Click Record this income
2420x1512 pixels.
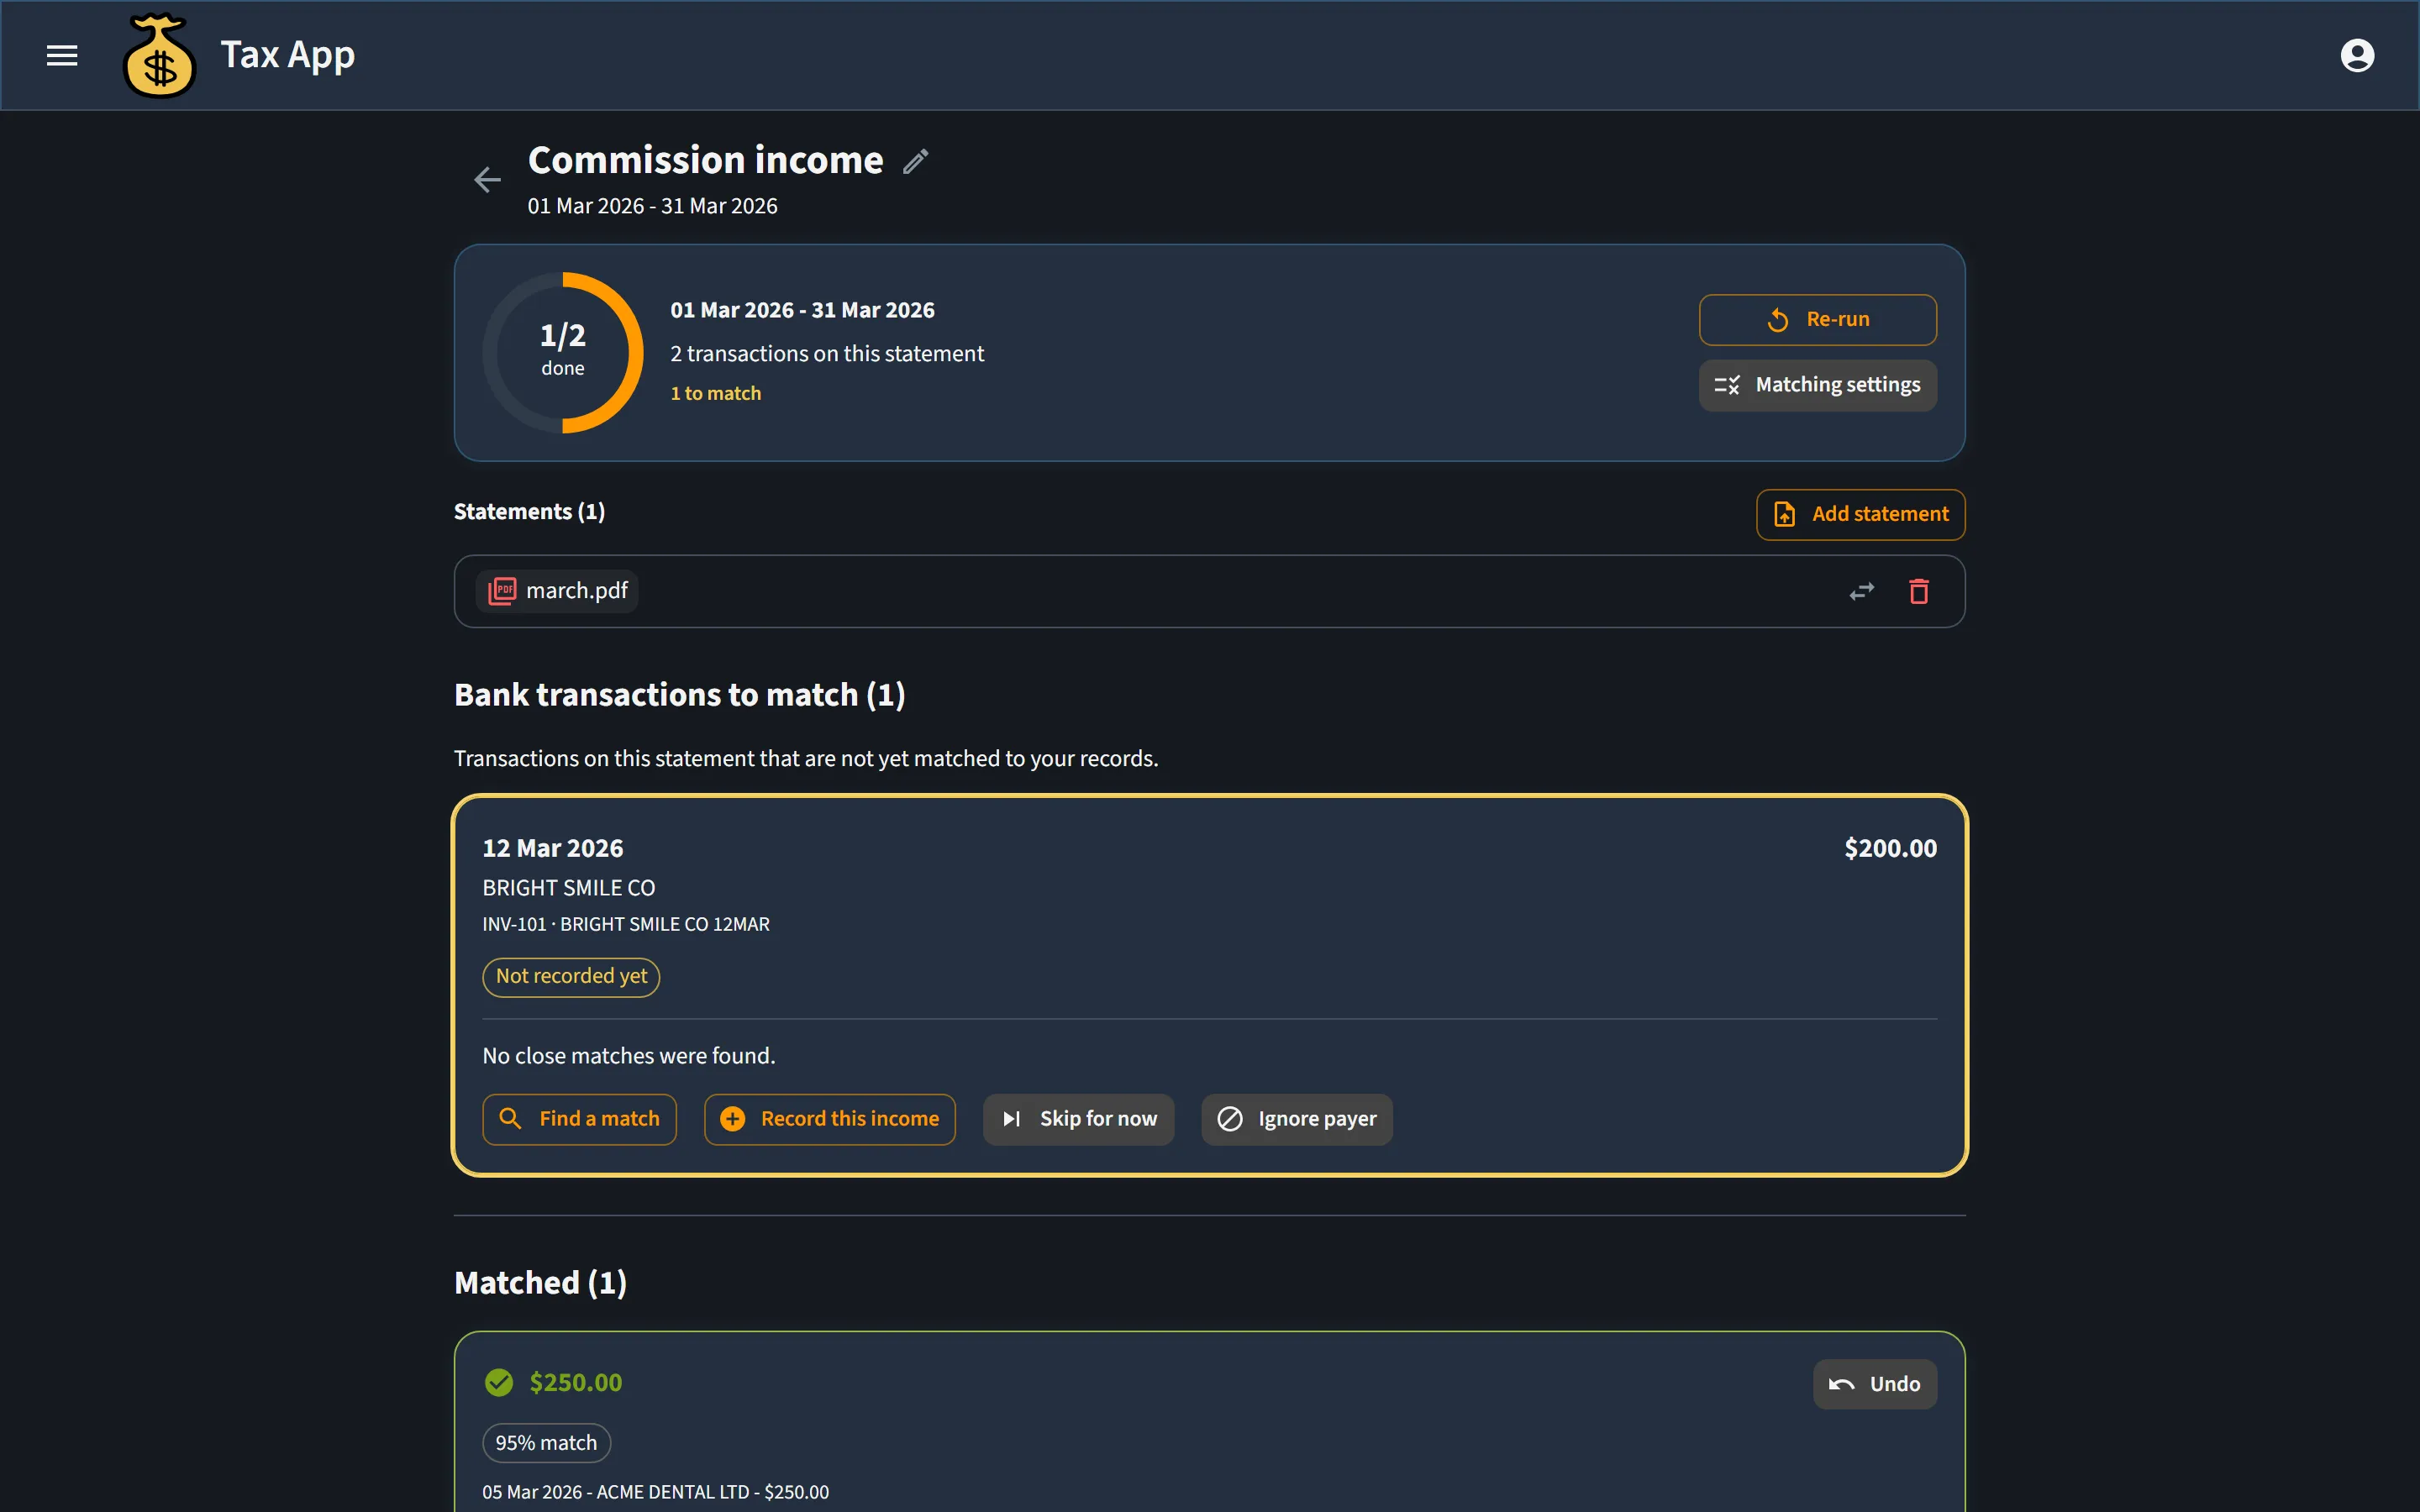pos(829,1119)
